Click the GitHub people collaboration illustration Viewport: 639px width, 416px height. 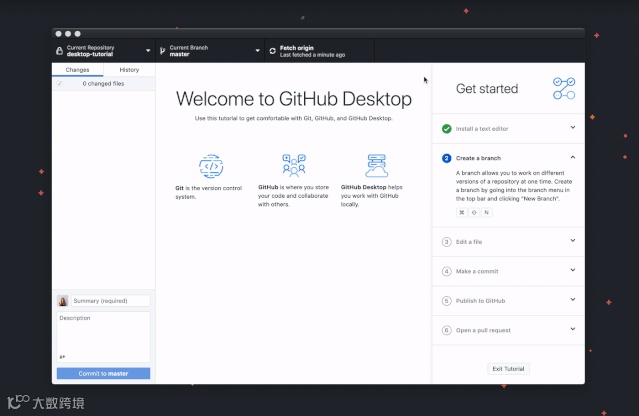point(294,165)
